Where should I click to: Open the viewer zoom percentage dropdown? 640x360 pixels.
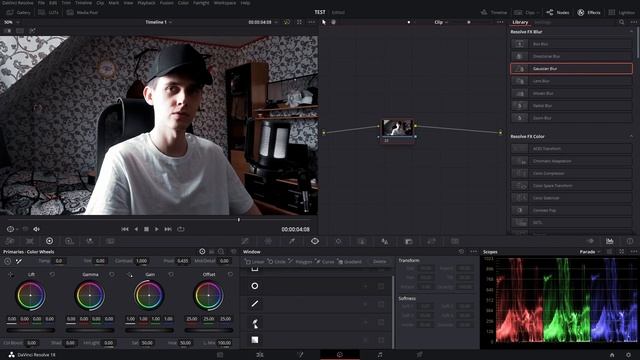[x=10, y=22]
